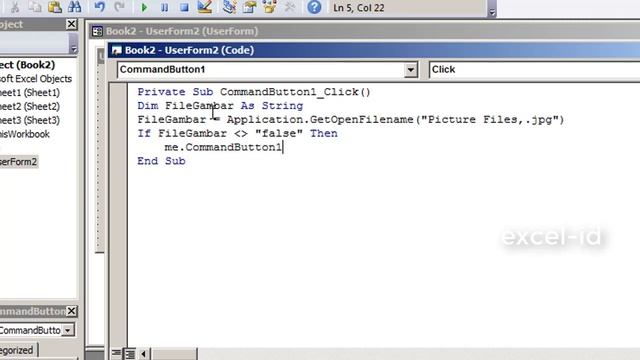Pause execution with the Break button
Viewport: 640px width, 360px height.
point(164,7)
